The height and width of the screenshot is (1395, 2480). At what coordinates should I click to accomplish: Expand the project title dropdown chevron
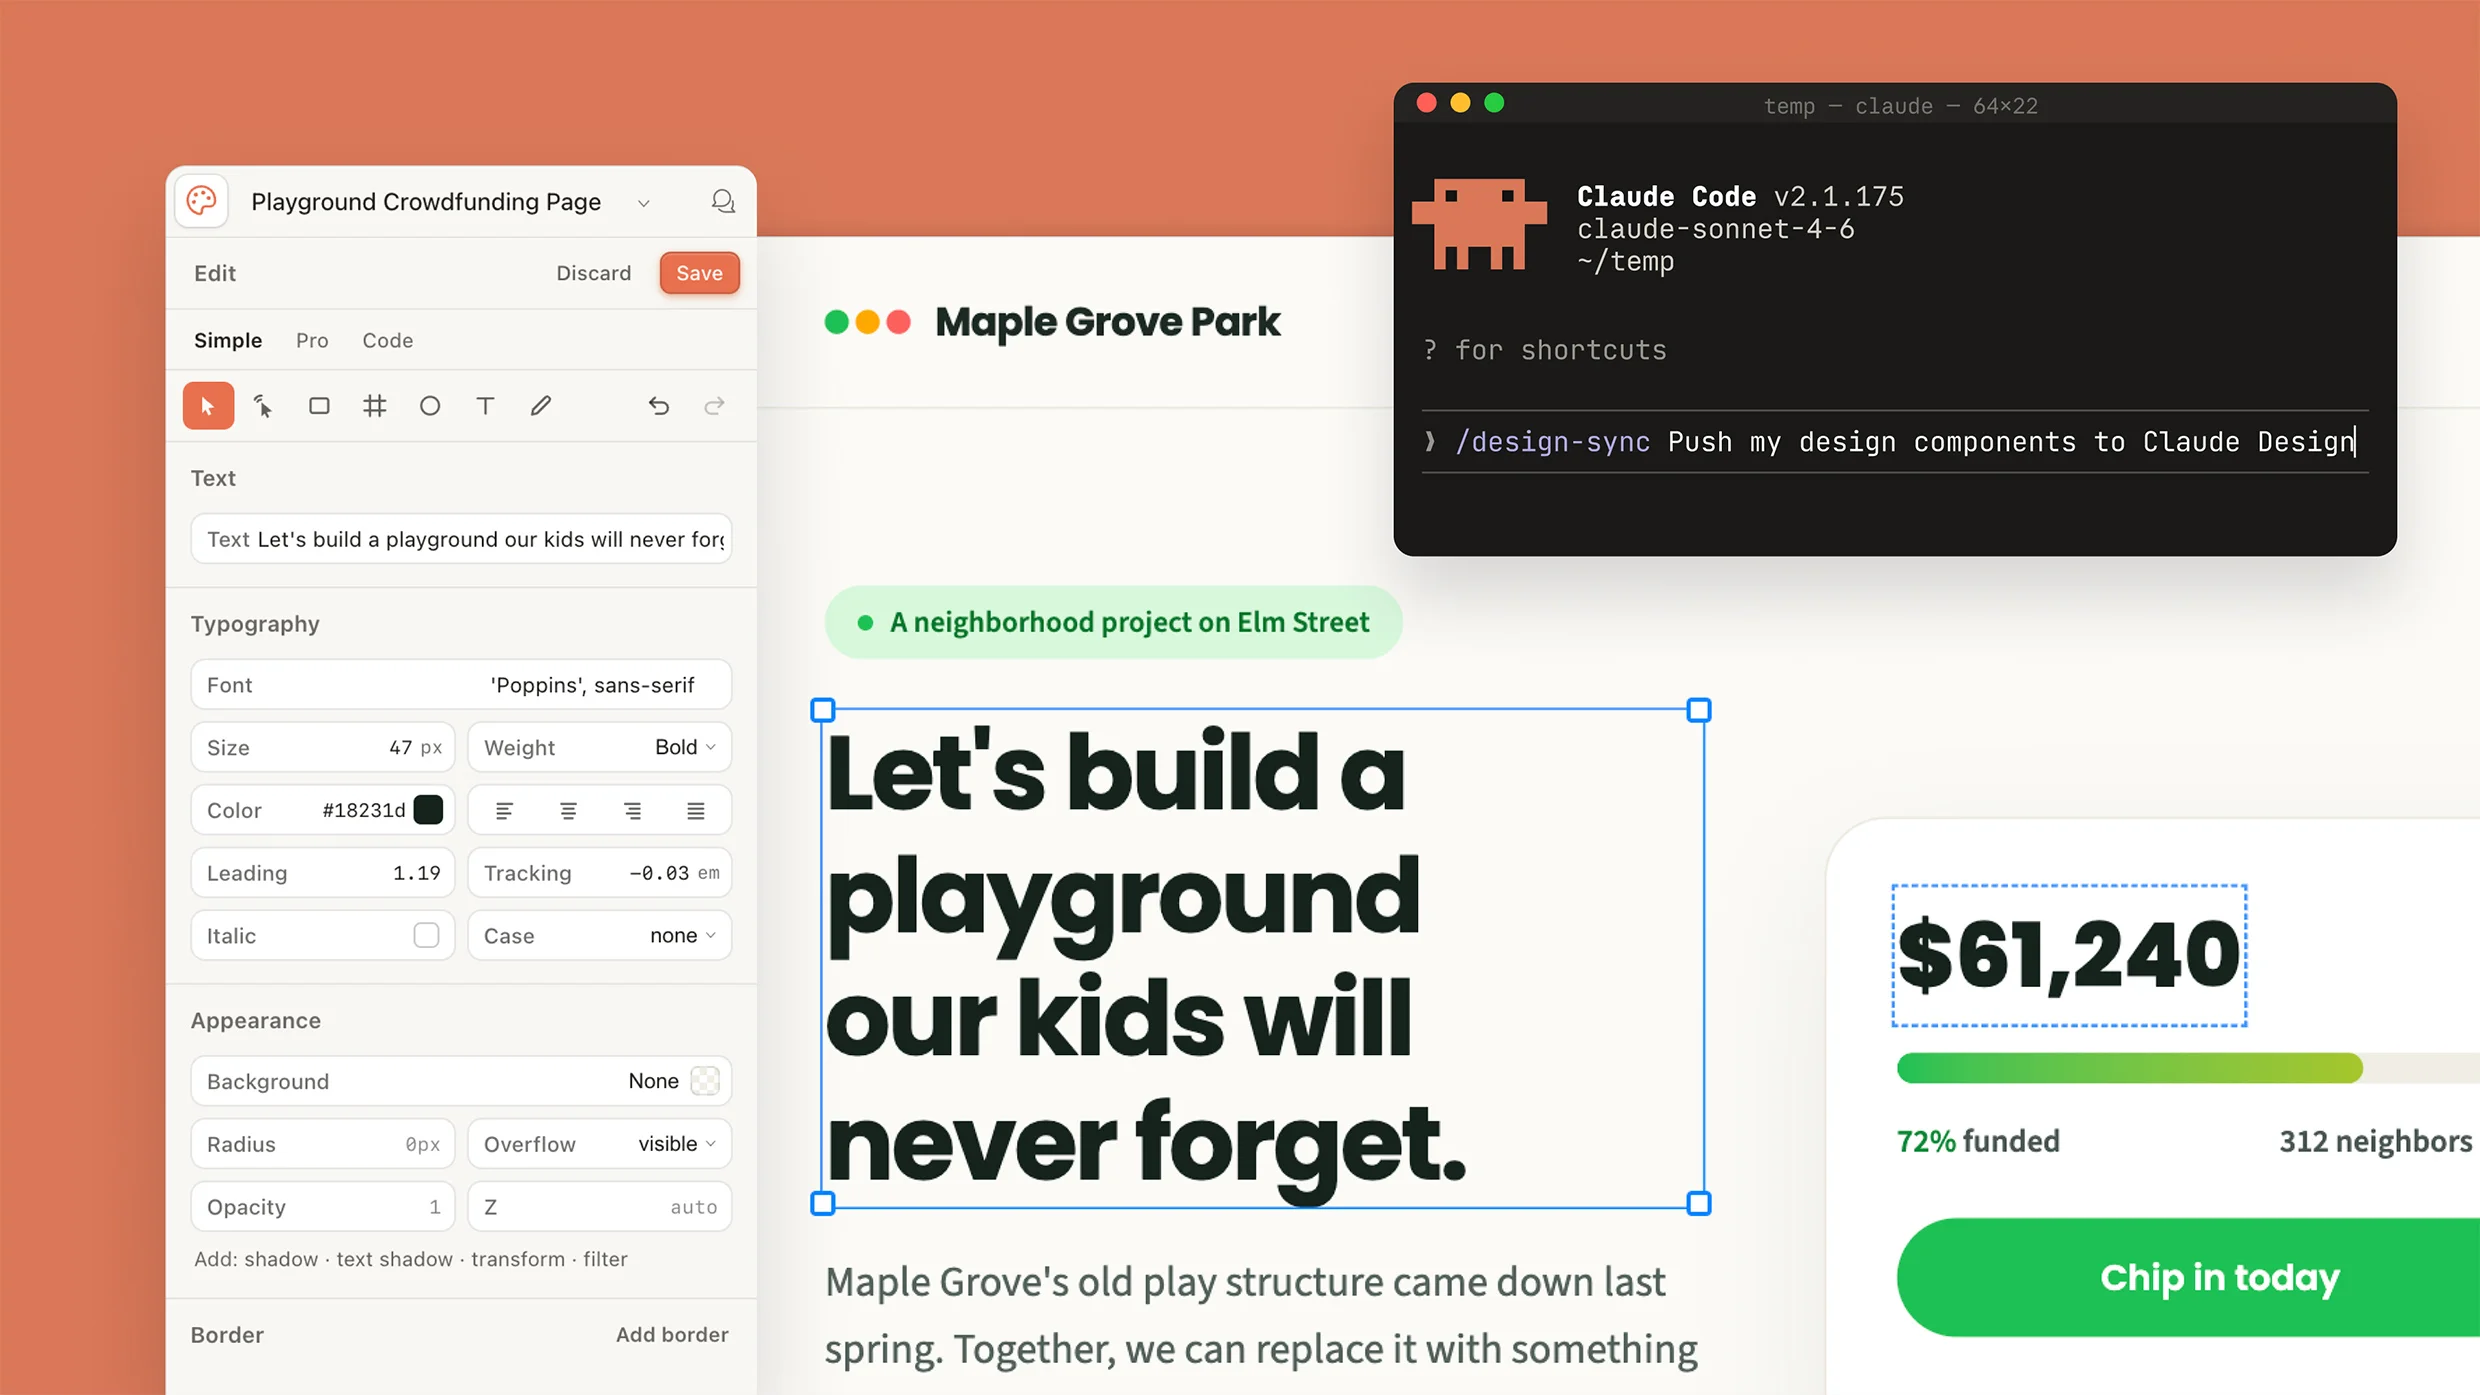coord(644,203)
